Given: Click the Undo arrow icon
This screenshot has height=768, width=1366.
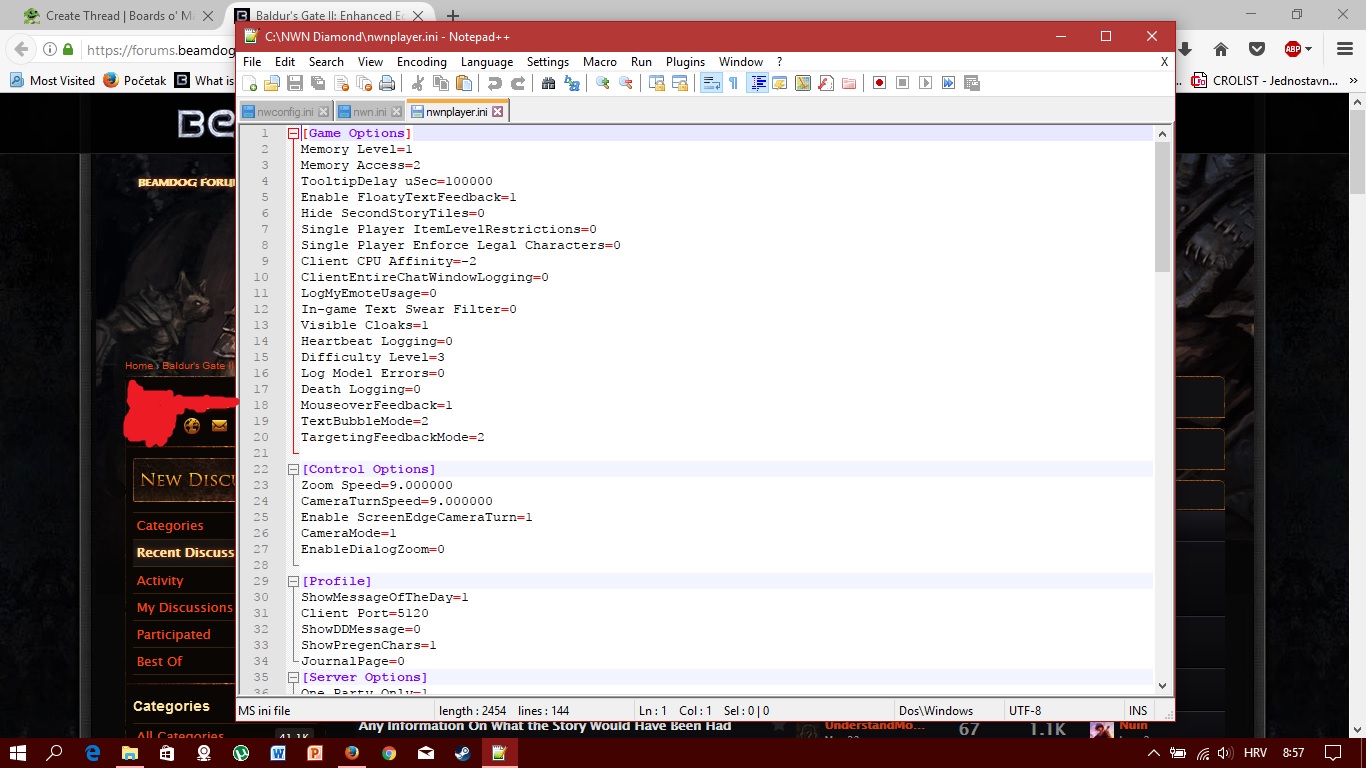Looking at the screenshot, I should point(495,83).
